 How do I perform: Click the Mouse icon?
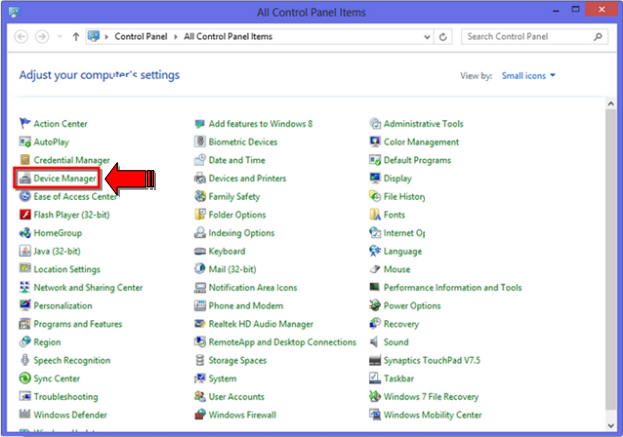coord(375,269)
